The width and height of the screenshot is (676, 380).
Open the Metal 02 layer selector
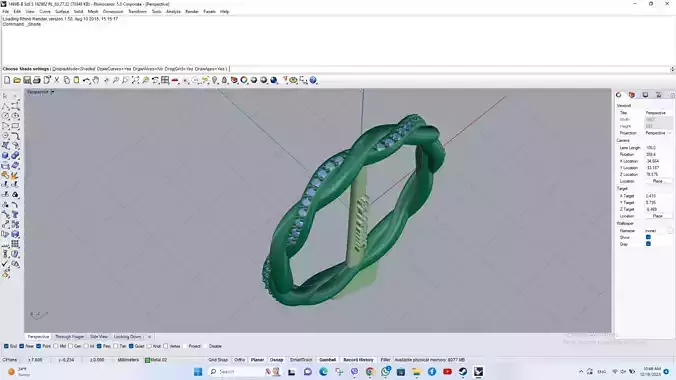click(x=156, y=360)
